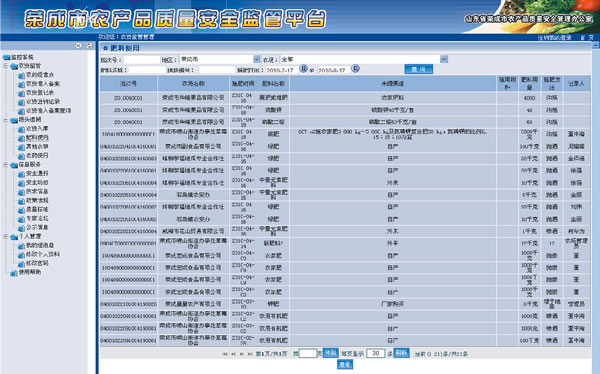This screenshot has width=600, height=374.
Task: Go to next page with the pager arrow
Action: tap(241, 354)
